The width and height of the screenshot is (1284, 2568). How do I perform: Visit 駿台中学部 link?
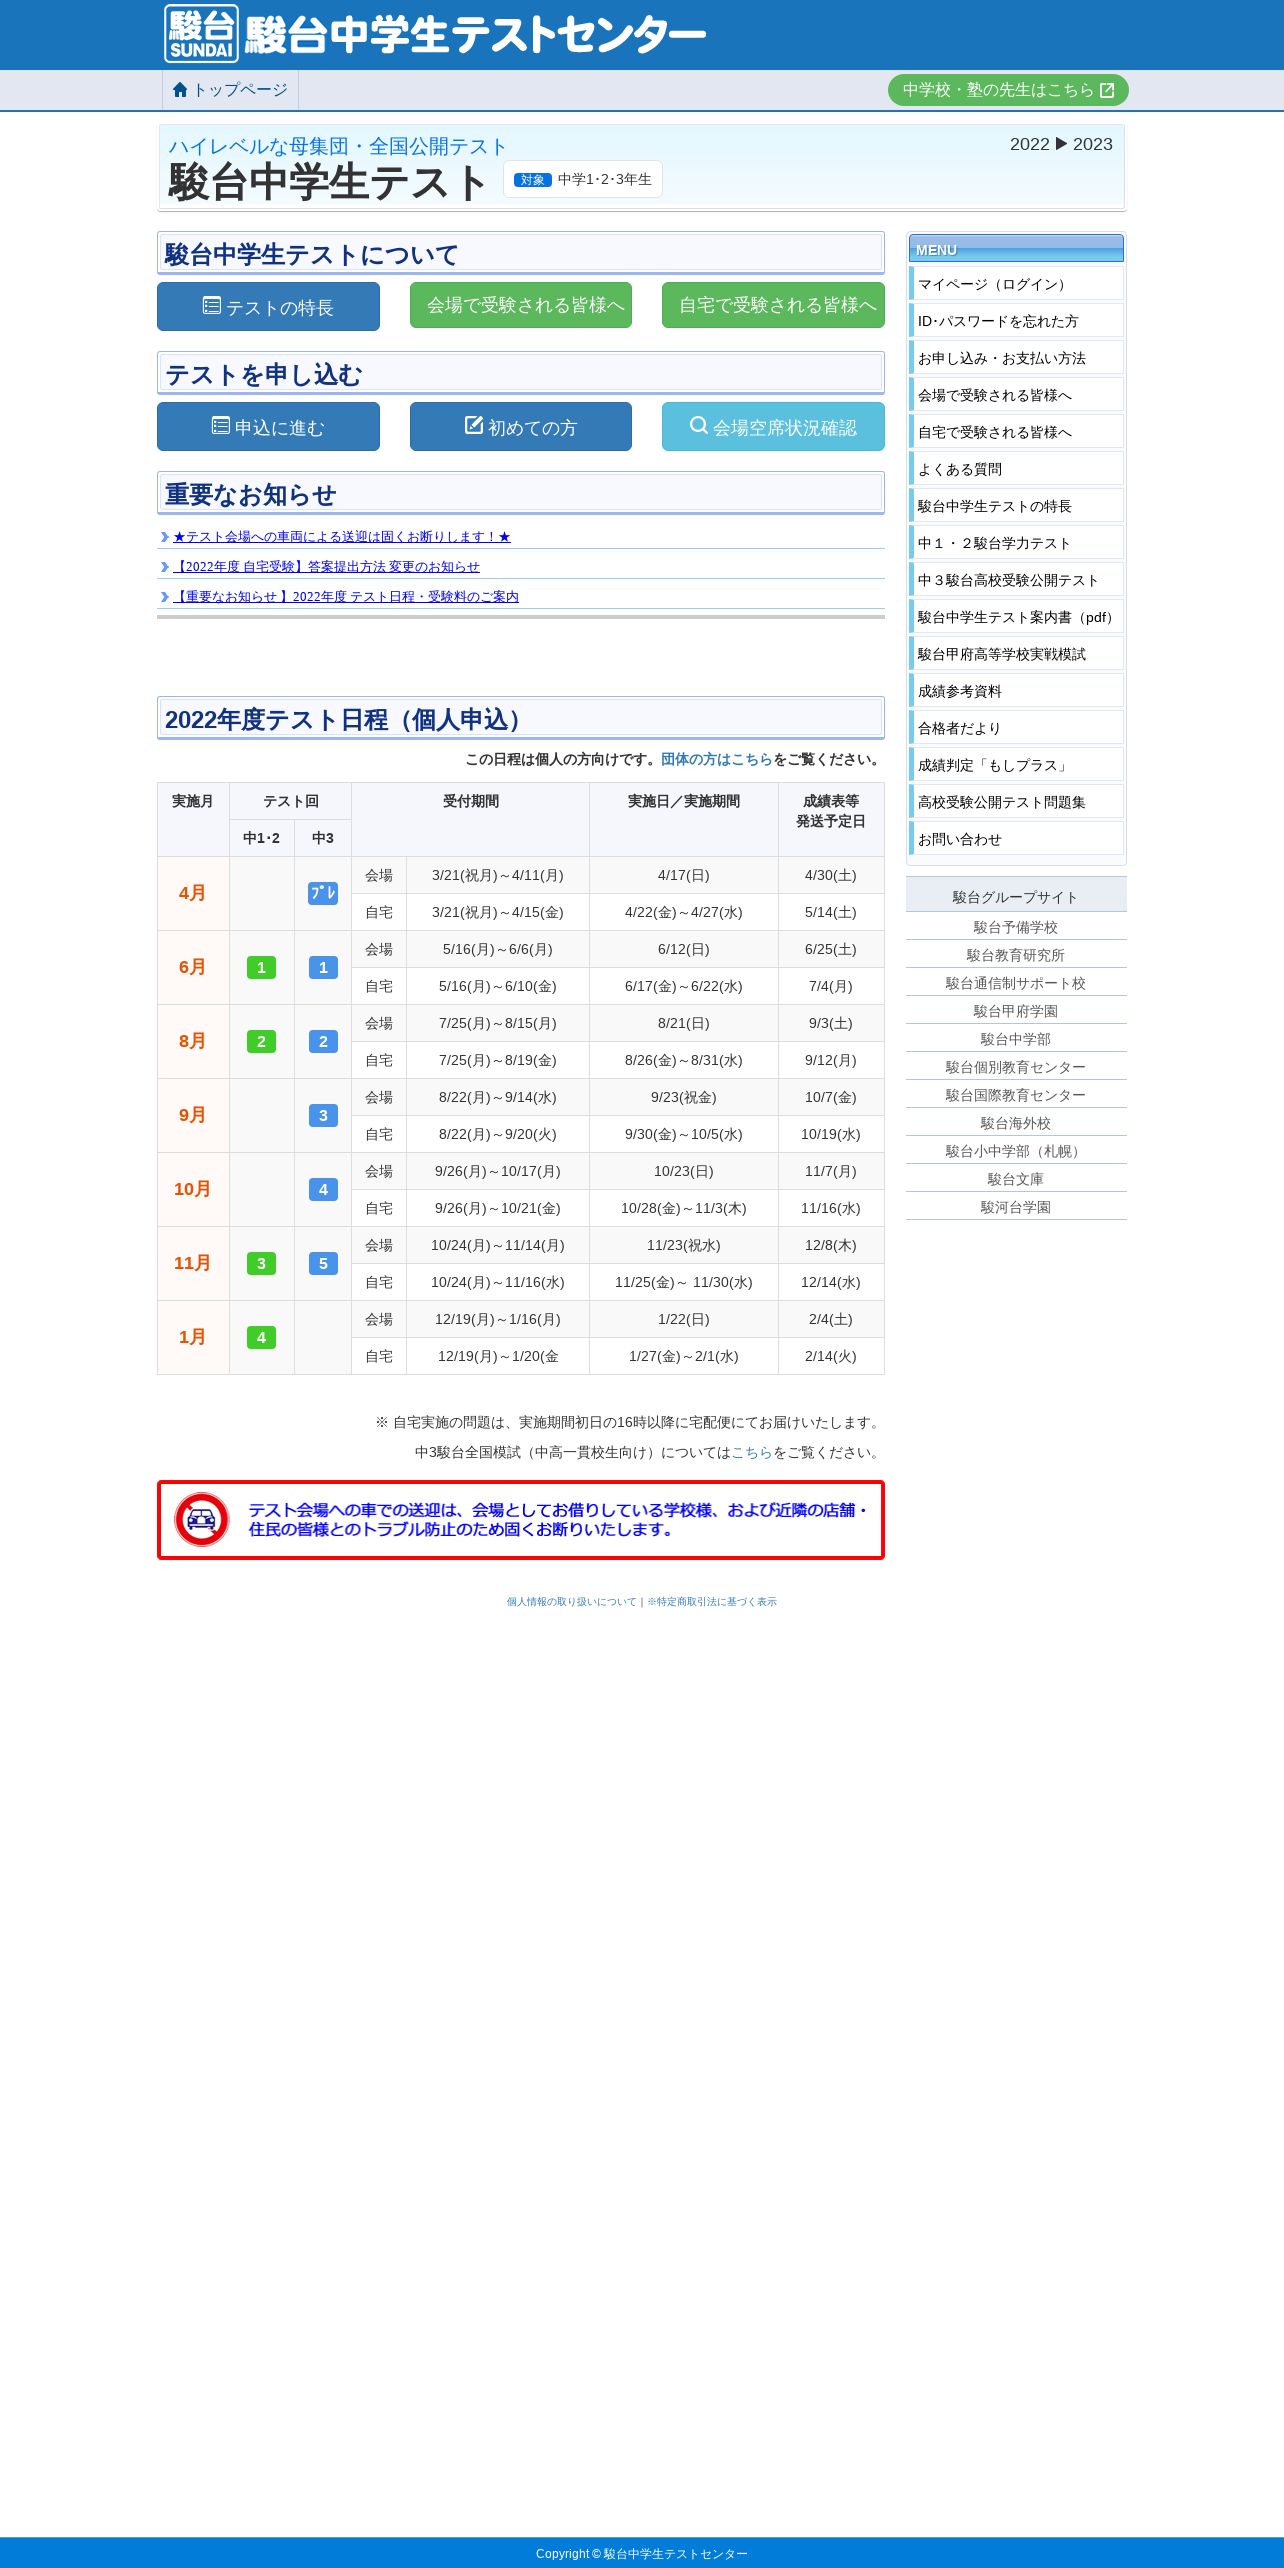click(1016, 1039)
